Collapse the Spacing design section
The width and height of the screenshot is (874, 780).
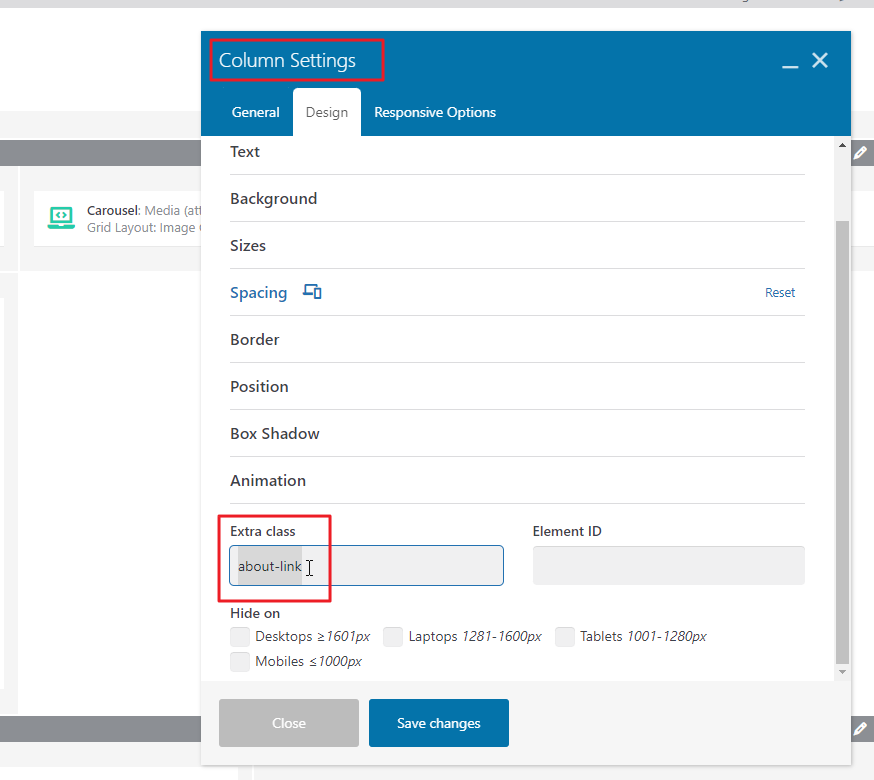(x=259, y=293)
